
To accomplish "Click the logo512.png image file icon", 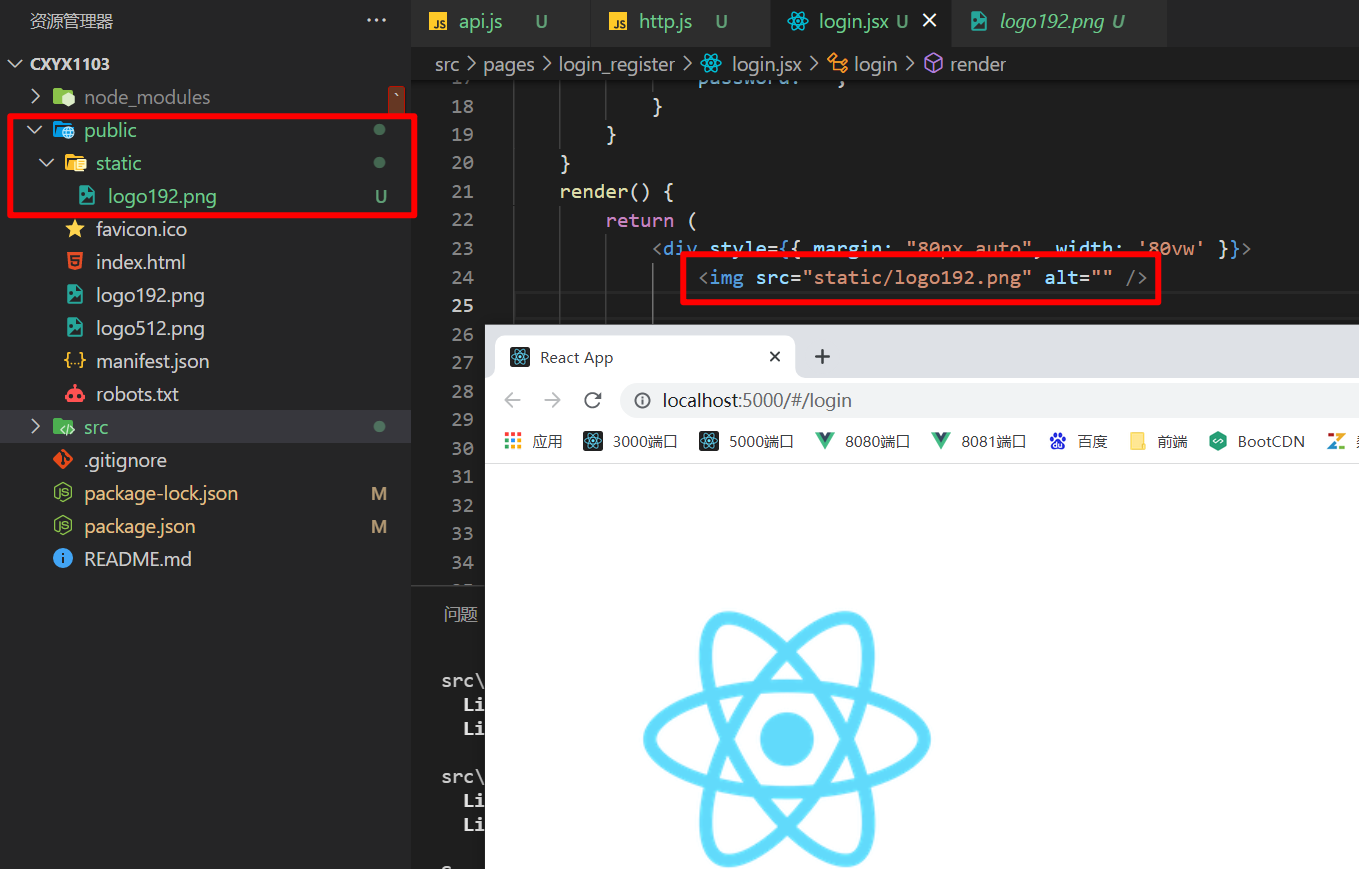I will 74,328.
